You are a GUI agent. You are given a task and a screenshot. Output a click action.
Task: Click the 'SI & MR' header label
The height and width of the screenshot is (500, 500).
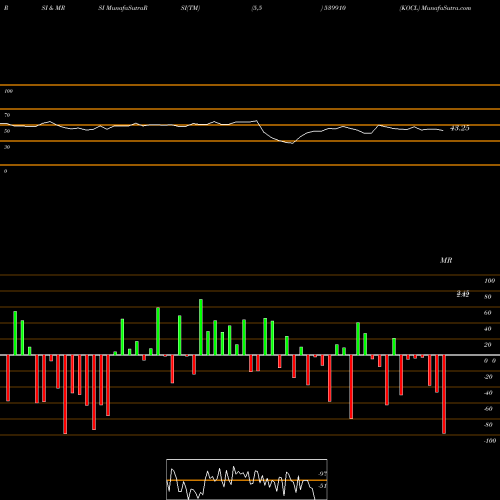coord(53,8)
